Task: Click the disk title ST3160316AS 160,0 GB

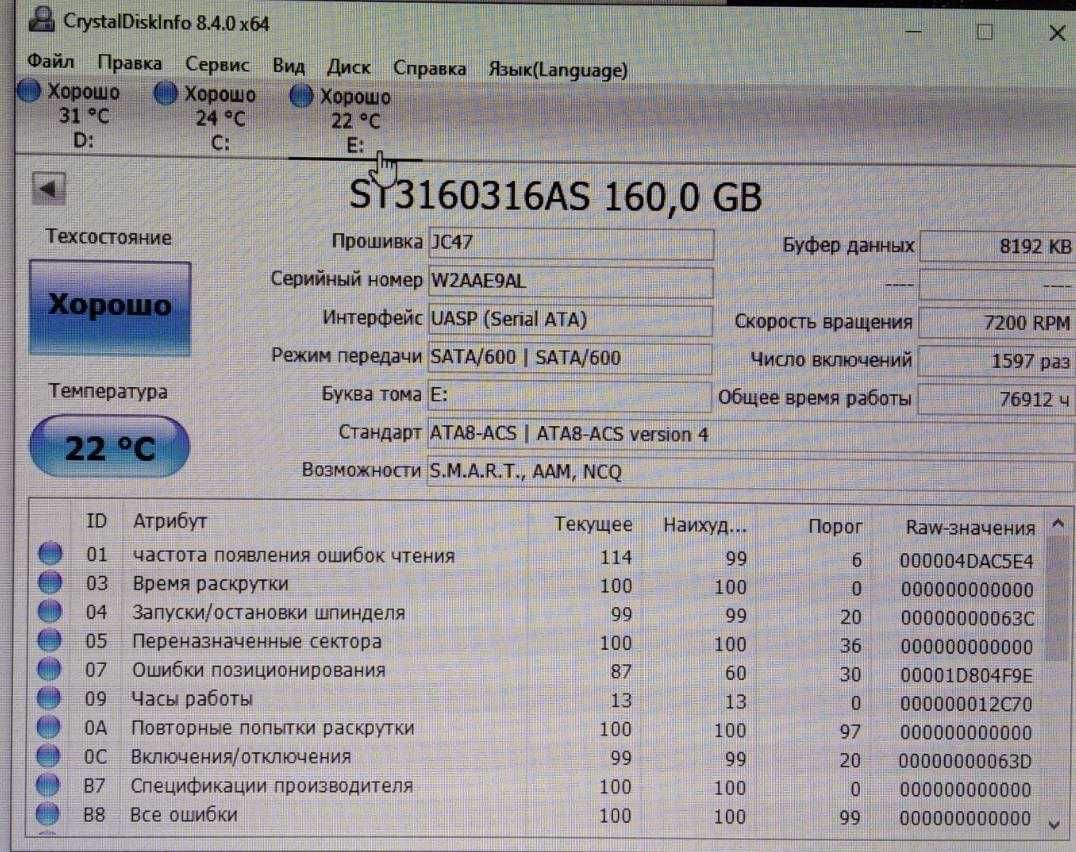Action: click(x=555, y=196)
